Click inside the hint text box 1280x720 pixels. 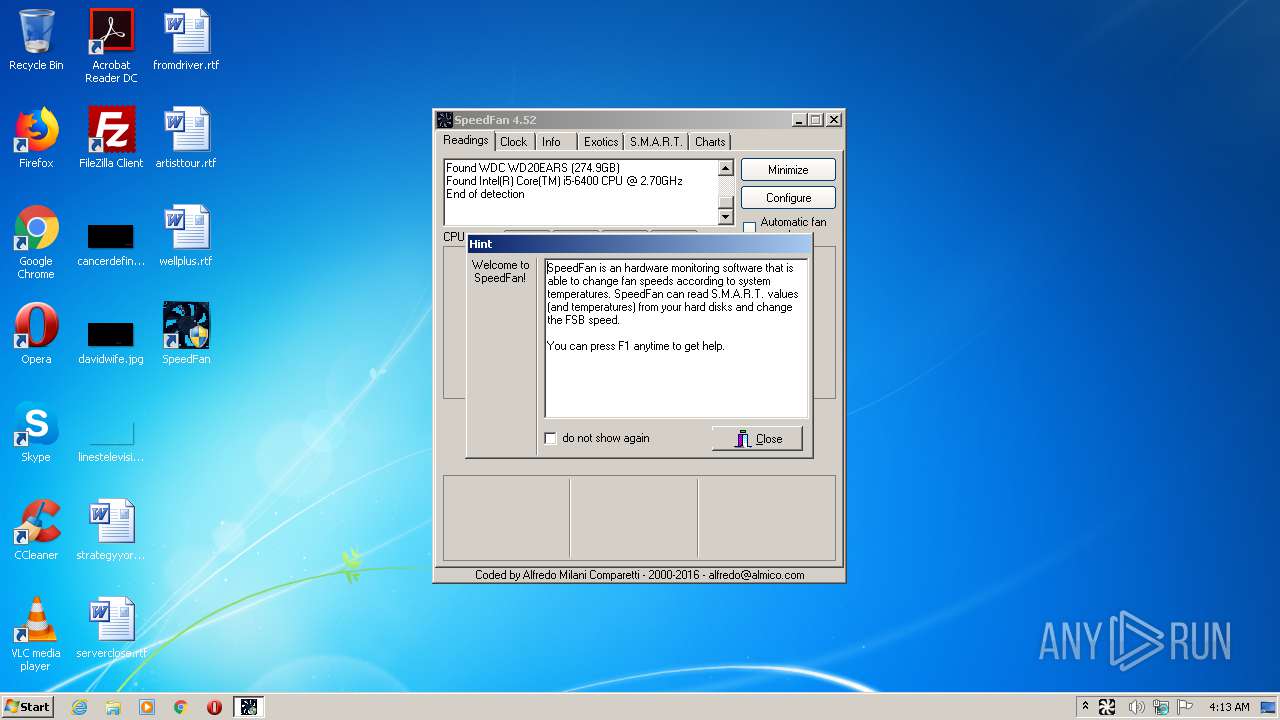tap(676, 338)
